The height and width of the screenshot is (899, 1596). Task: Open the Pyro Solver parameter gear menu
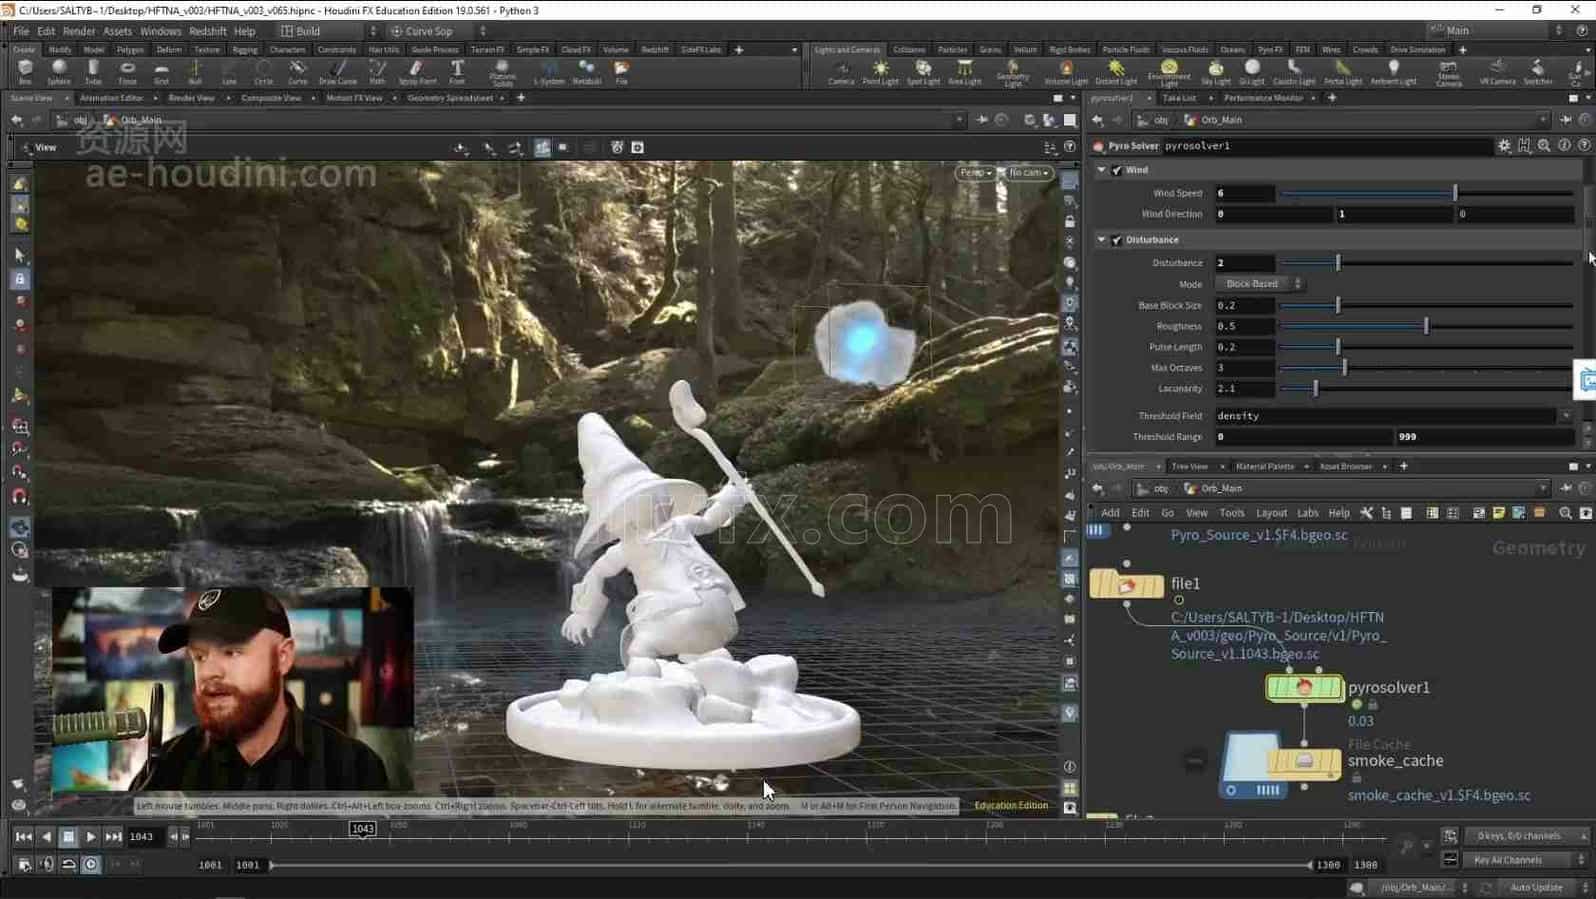coord(1504,146)
